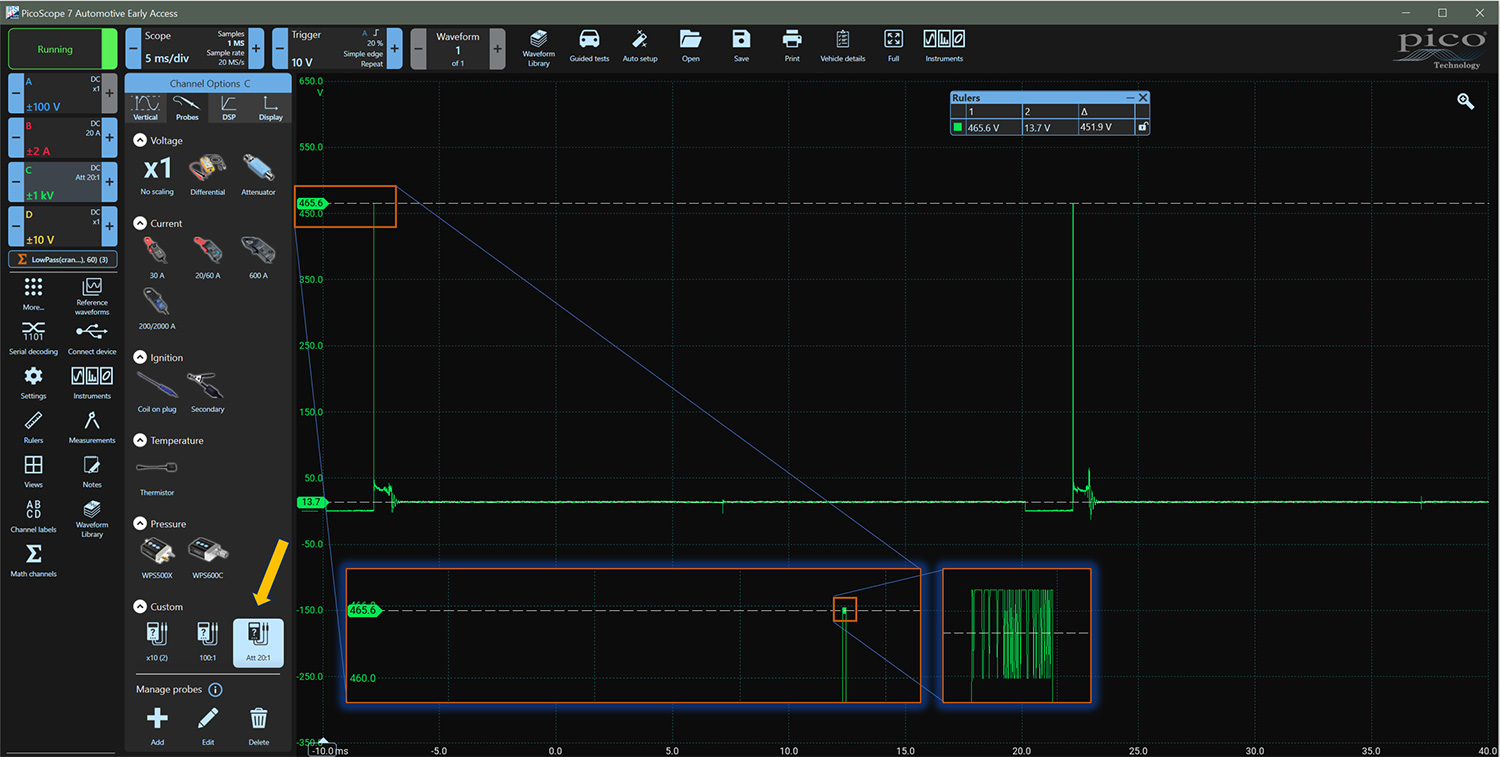Switch to the Vertical tab
The height and width of the screenshot is (757, 1500).
[x=146, y=108]
